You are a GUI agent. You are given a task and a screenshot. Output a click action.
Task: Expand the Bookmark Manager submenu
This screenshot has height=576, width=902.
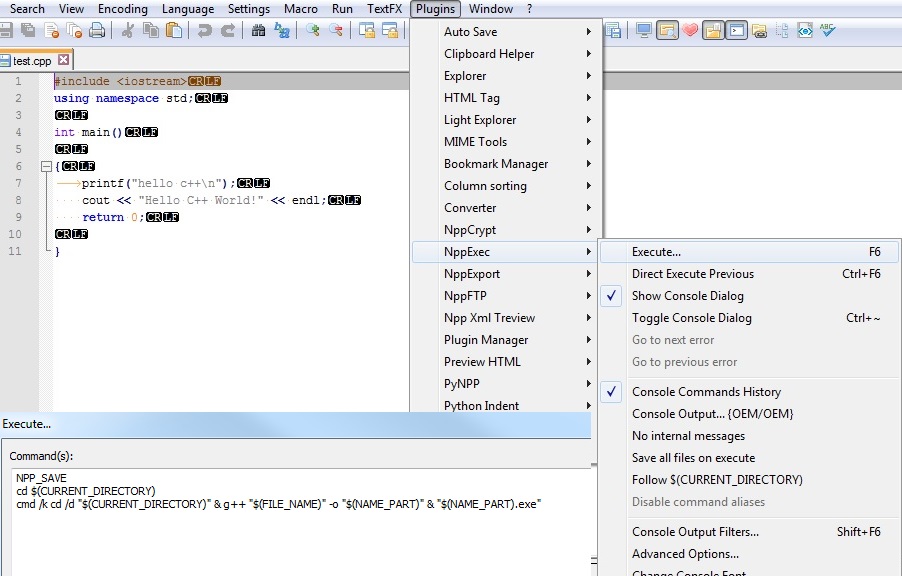506,164
